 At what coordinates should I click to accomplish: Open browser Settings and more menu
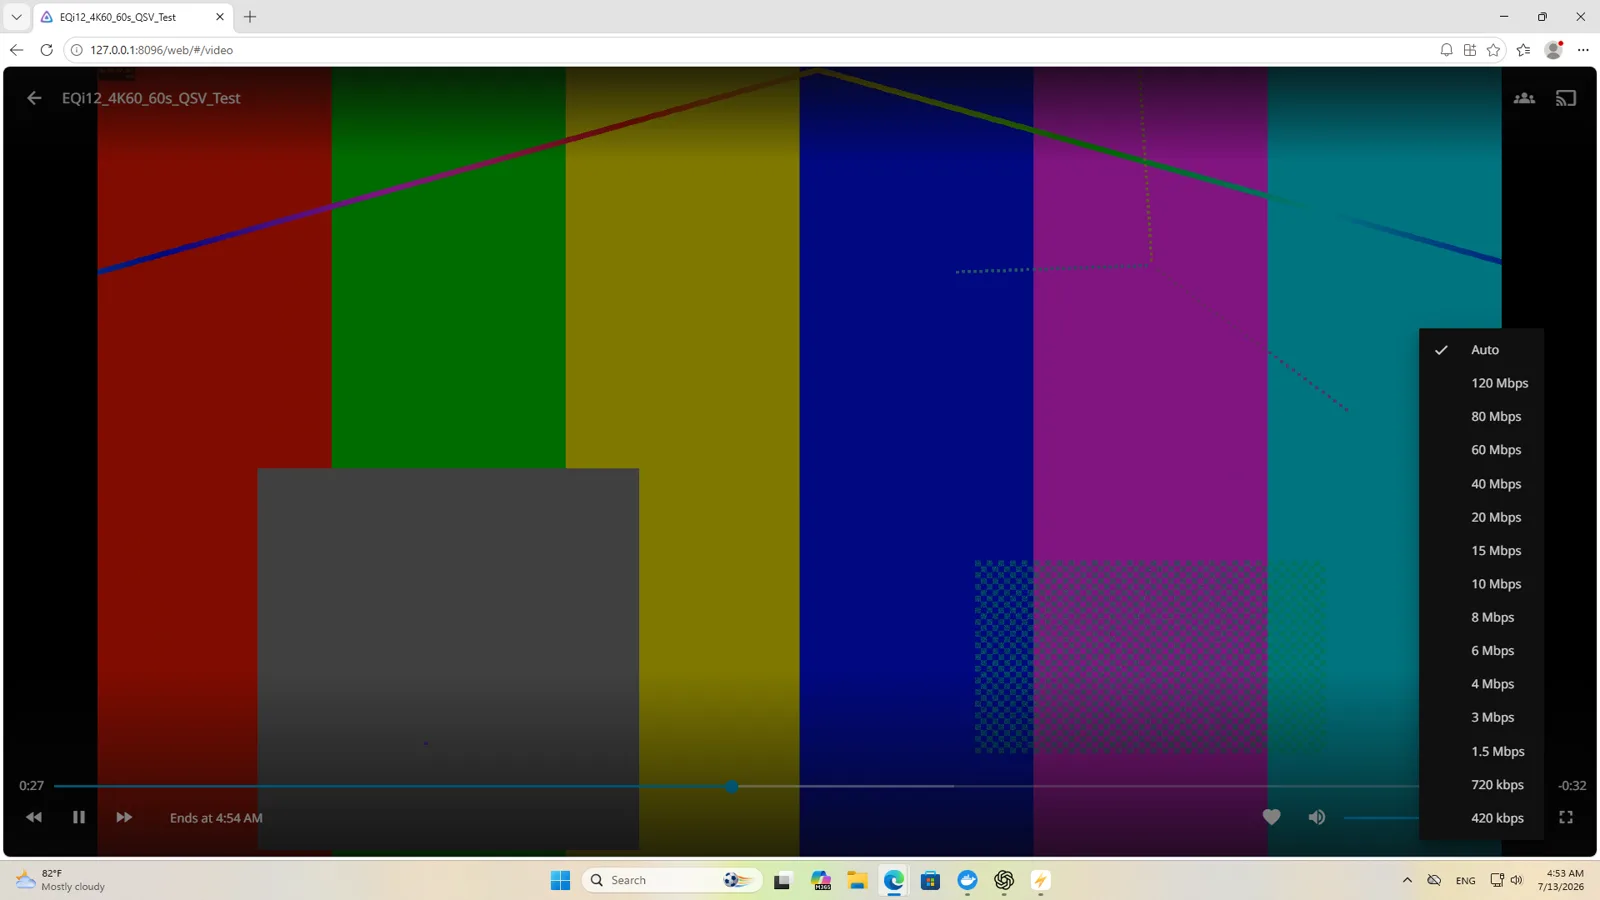click(1583, 50)
